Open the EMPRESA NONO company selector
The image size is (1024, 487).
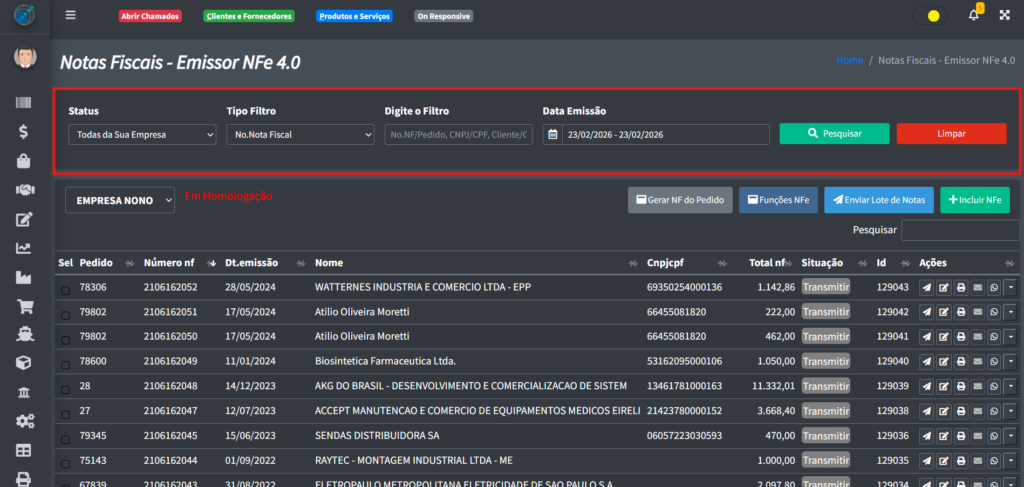(120, 200)
